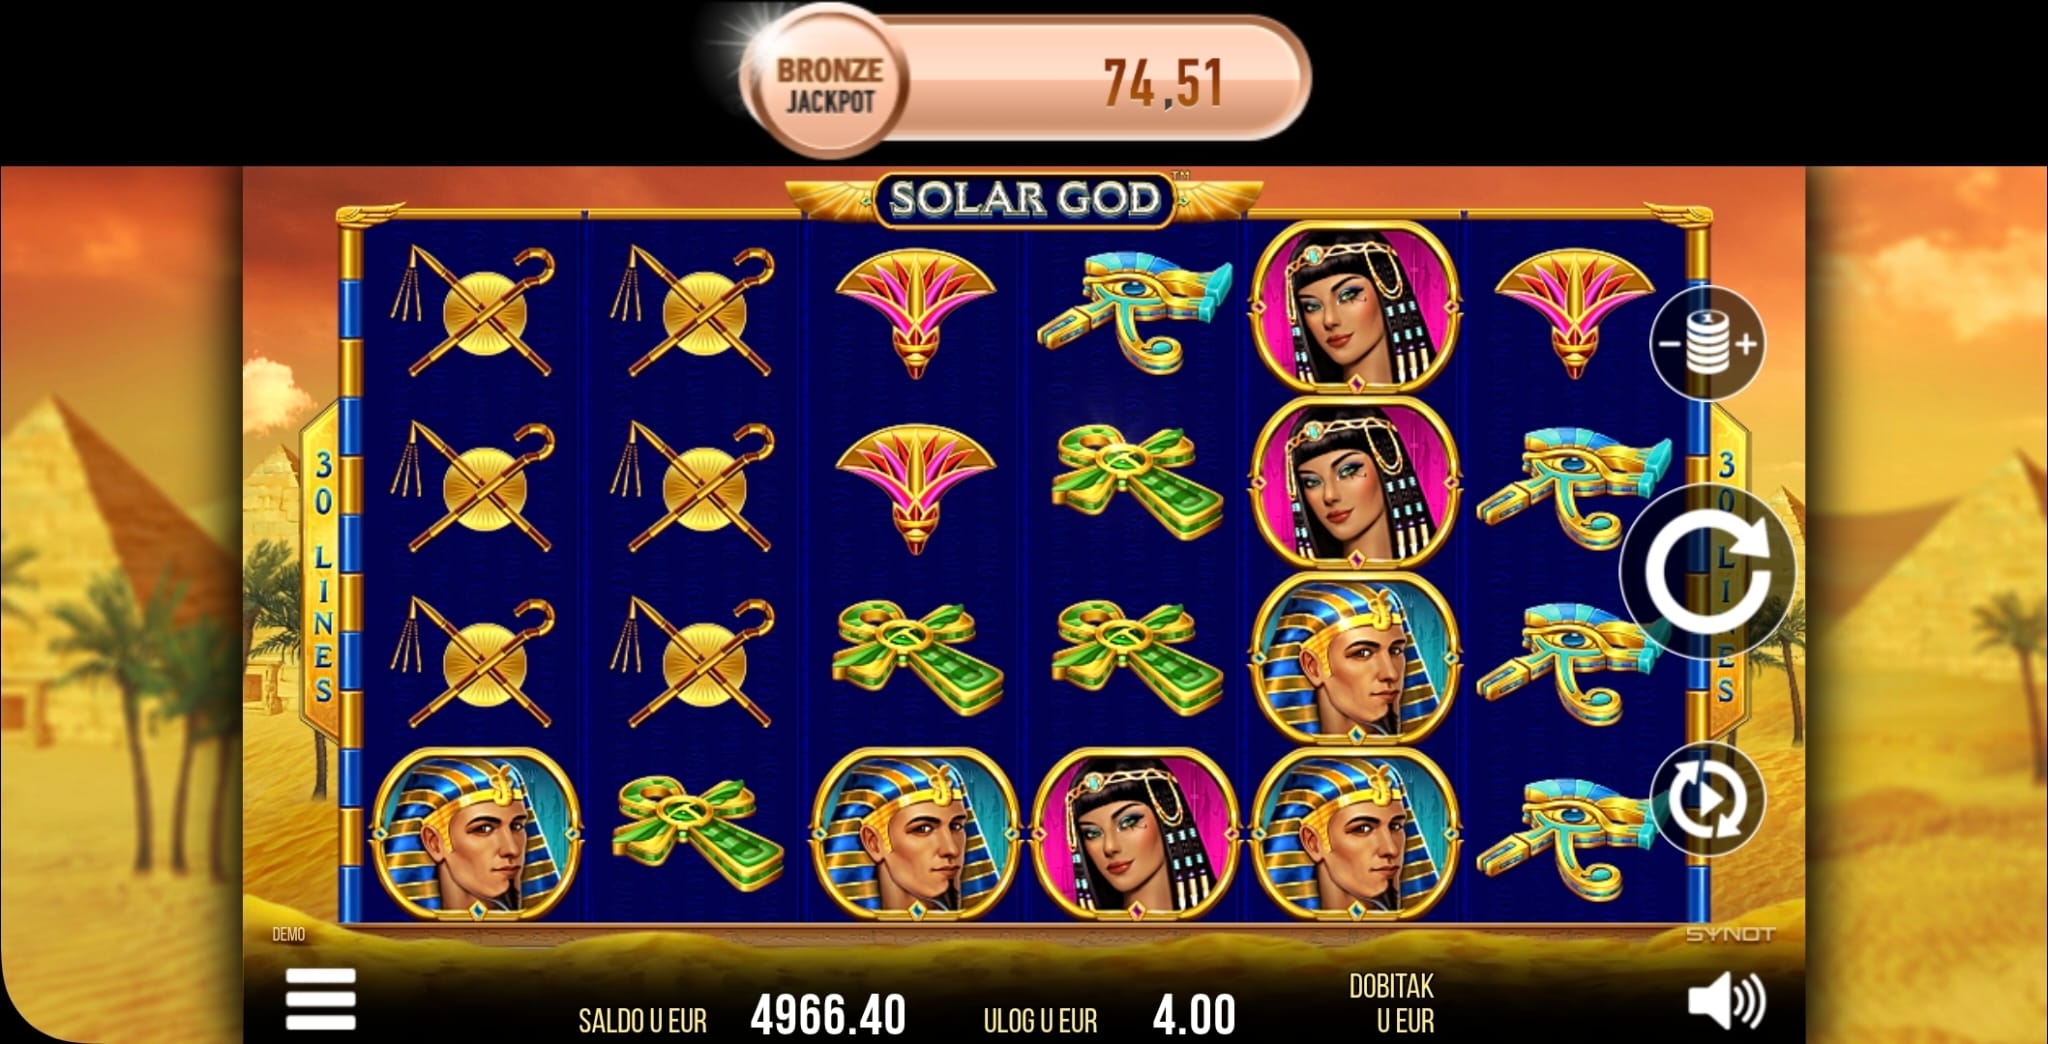The width and height of the screenshot is (2048, 1044).
Task: Click the Cleopatra symbol at top of fifth reel
Action: tap(1356, 307)
